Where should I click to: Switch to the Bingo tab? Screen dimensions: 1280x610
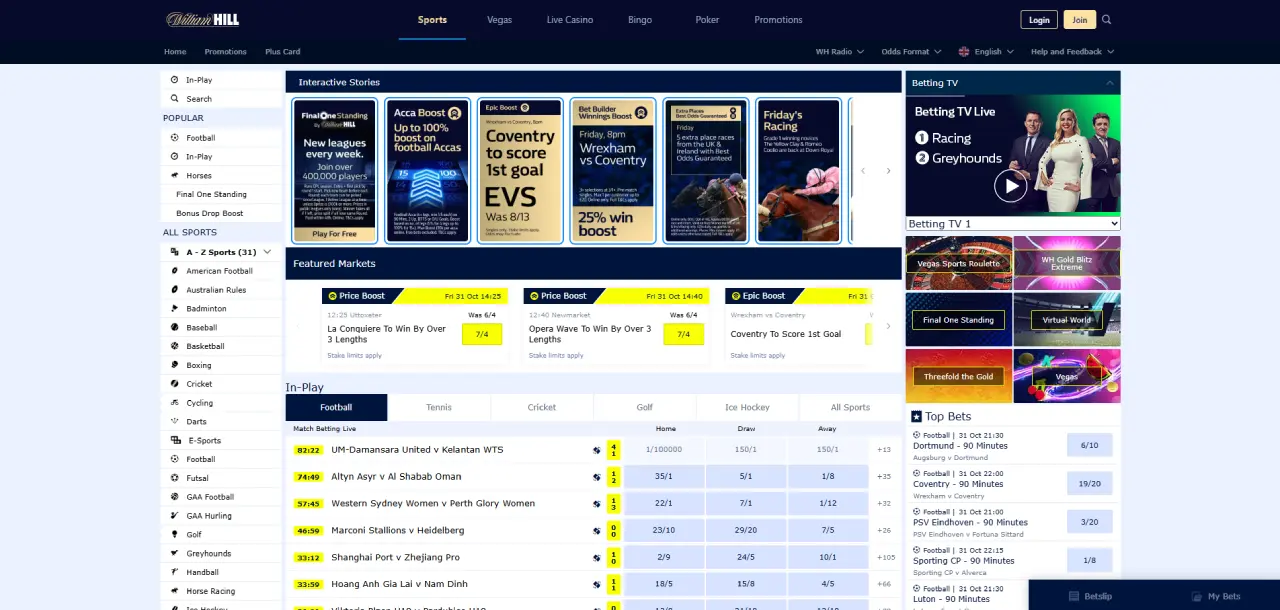click(640, 20)
